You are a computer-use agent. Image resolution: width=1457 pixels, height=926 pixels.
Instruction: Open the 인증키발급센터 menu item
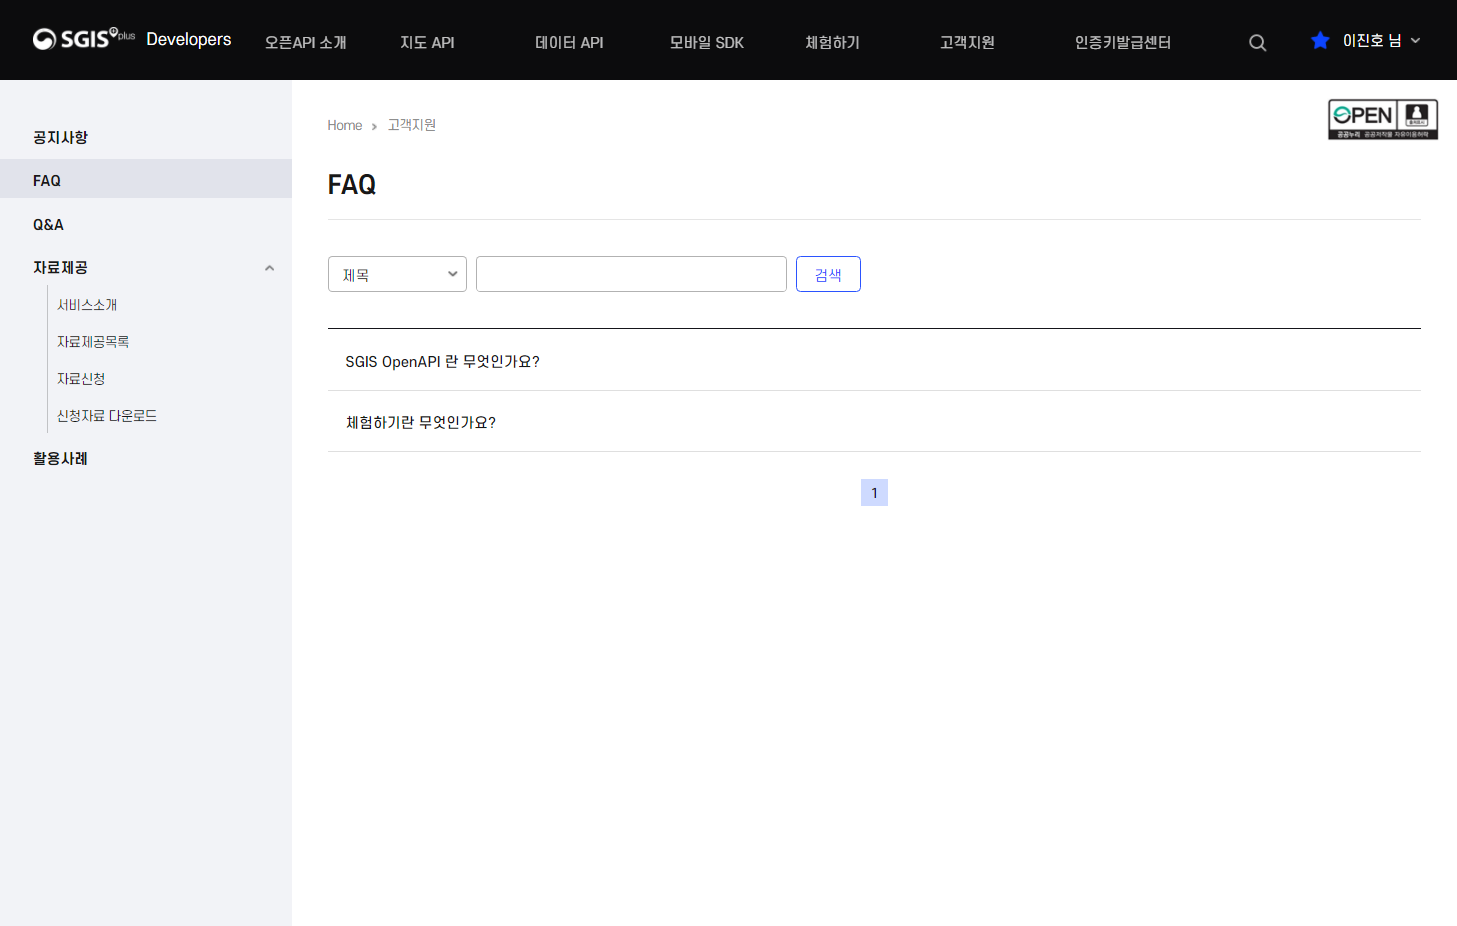point(1122,42)
